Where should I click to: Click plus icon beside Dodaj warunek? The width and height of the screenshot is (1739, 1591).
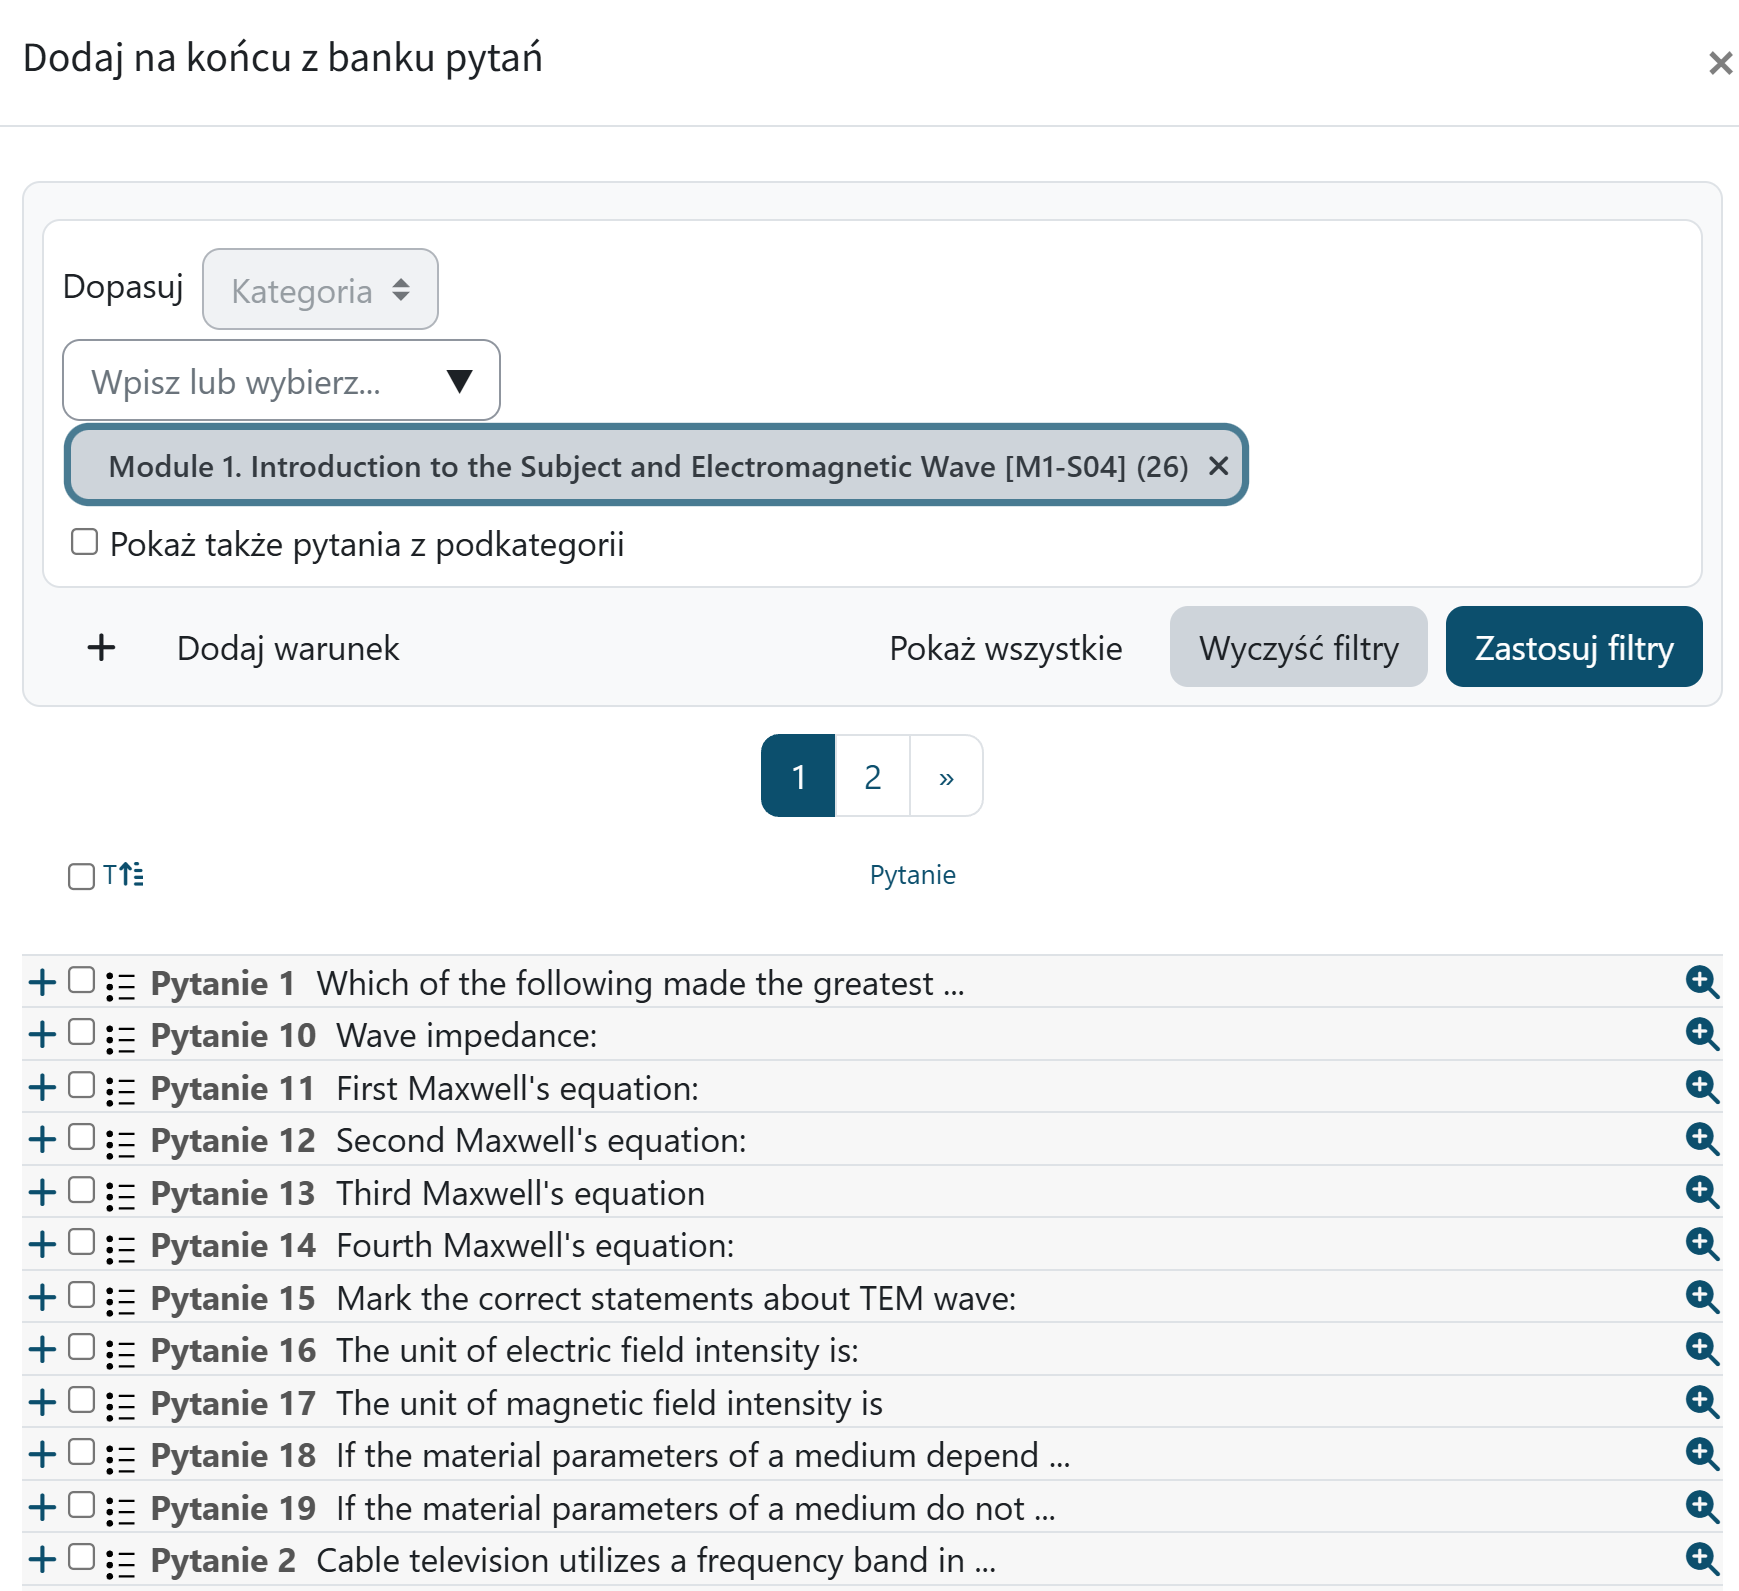point(101,648)
